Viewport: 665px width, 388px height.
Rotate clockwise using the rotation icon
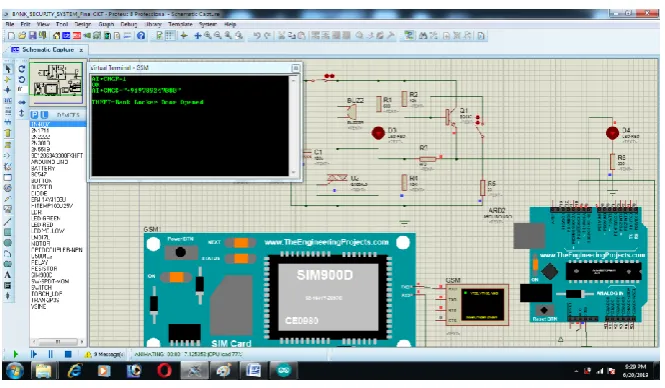pos(22,69)
